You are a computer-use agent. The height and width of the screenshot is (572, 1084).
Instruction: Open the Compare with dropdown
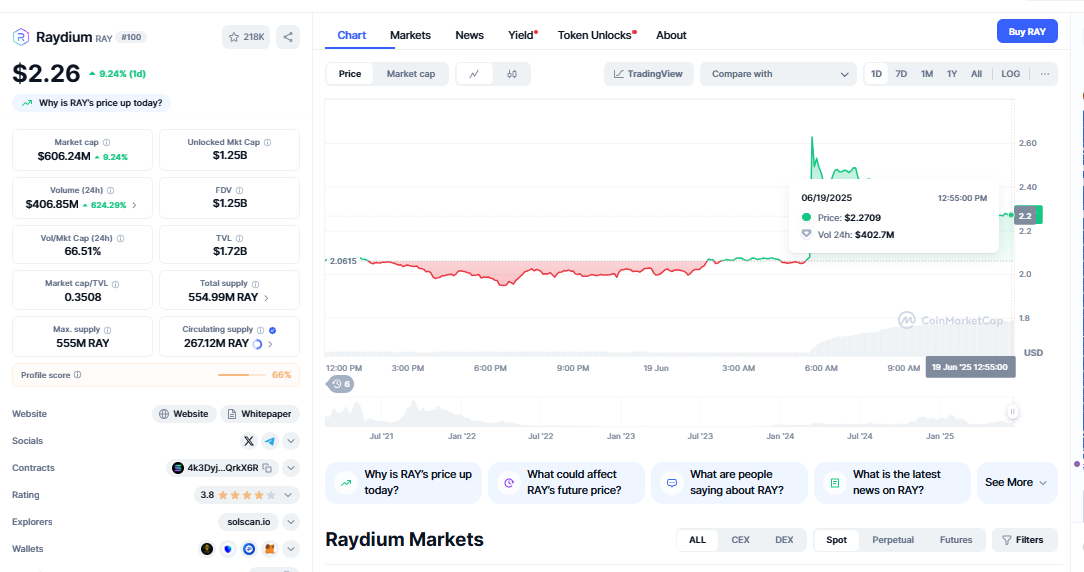click(778, 74)
